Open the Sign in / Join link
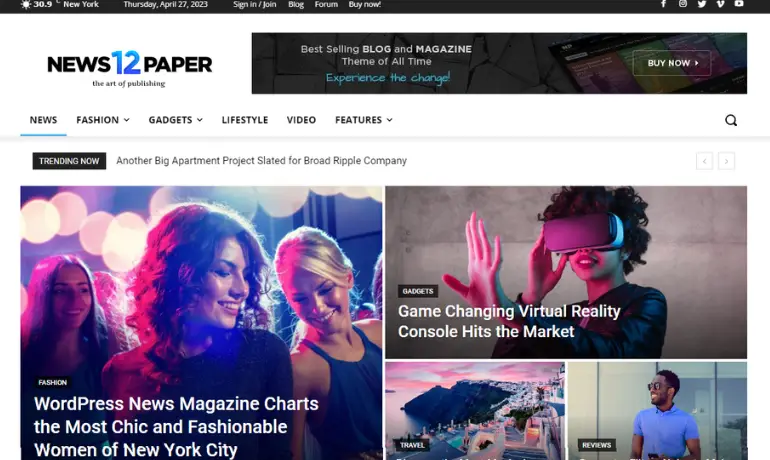This screenshot has width=770, height=460. click(254, 4)
